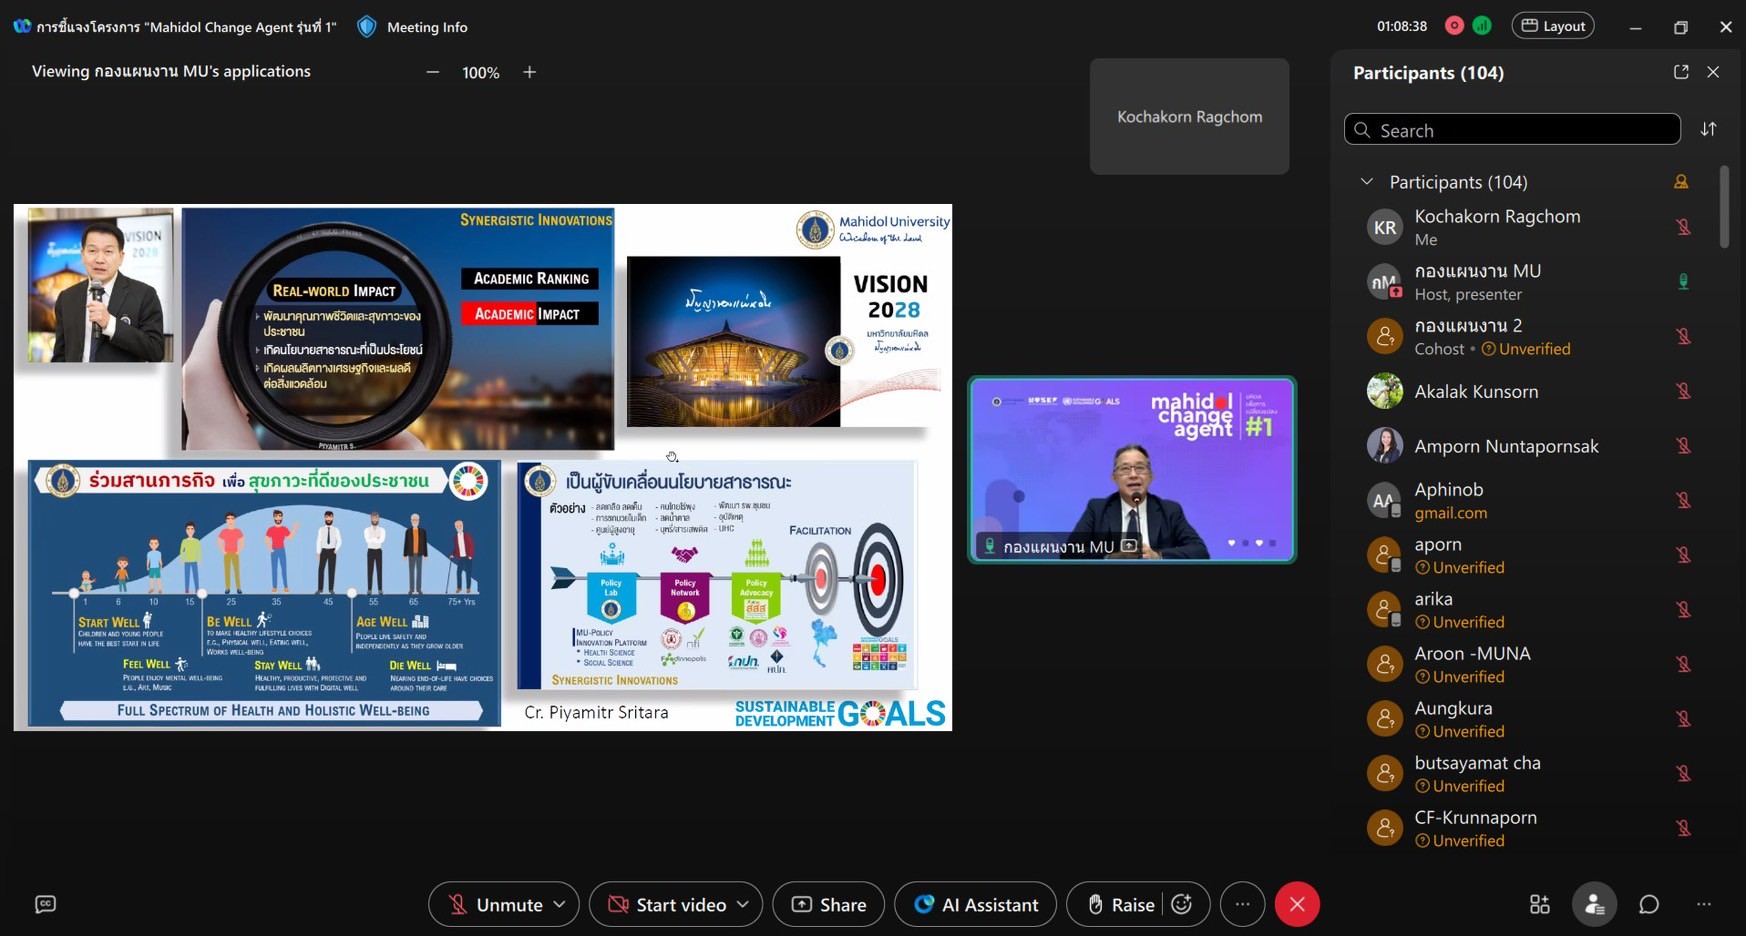This screenshot has height=936, width=1746.
Task: Sort the participants list
Action: 1709,129
